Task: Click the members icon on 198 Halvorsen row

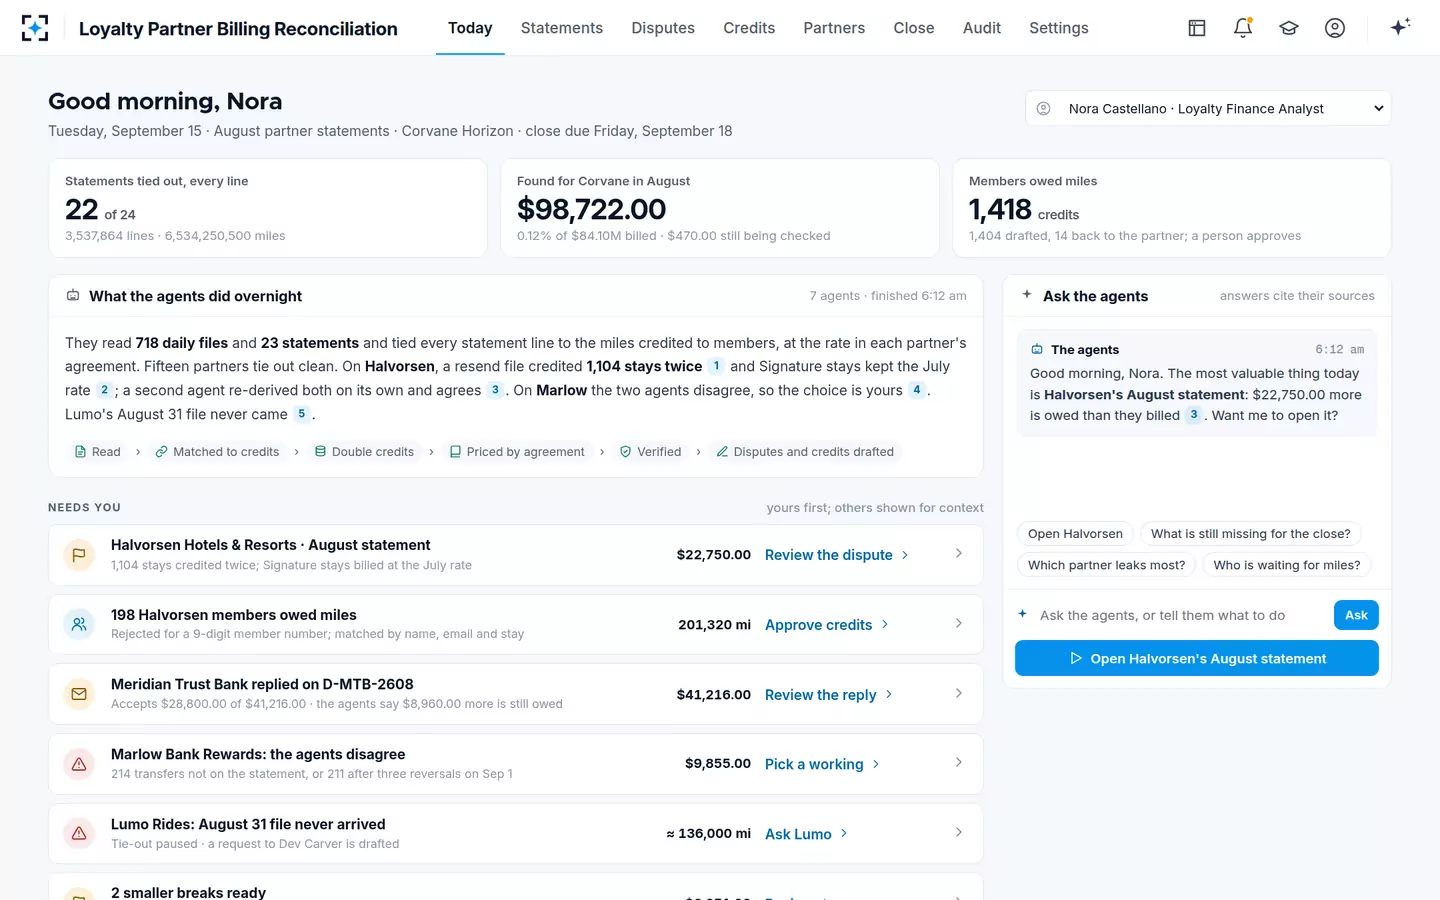Action: pyautogui.click(x=79, y=624)
